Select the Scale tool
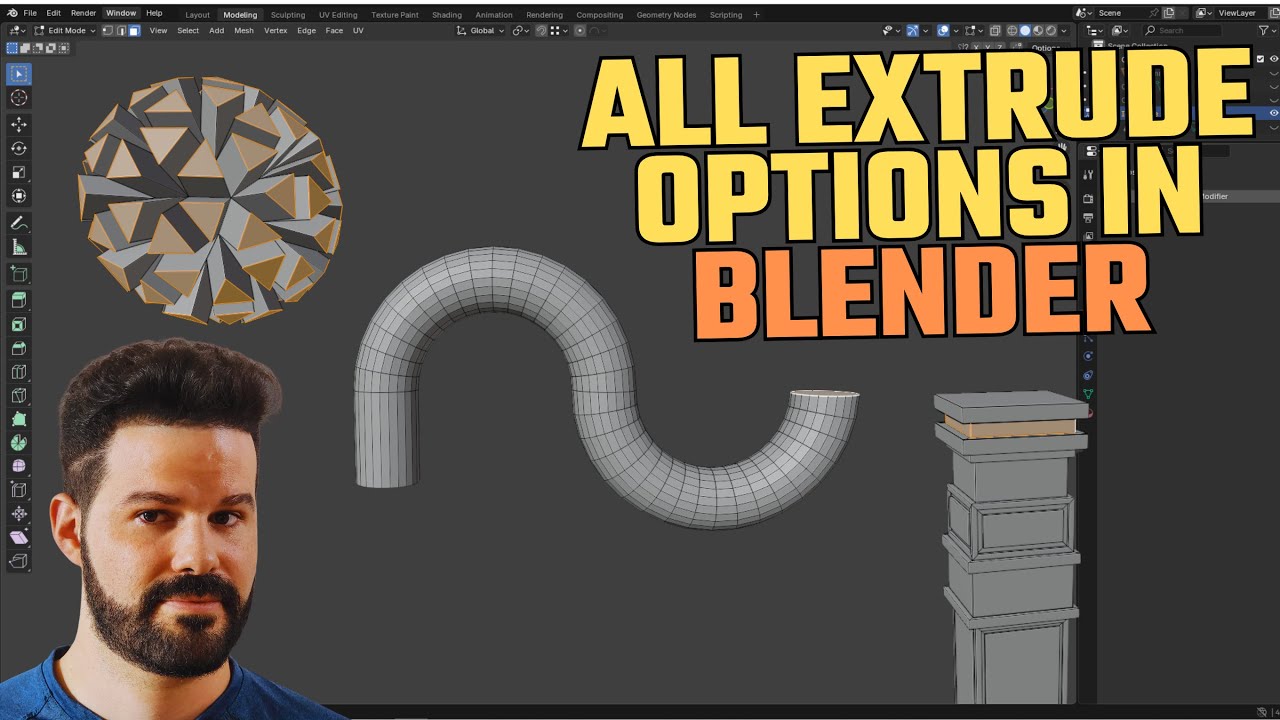The image size is (1280, 720). point(19,172)
